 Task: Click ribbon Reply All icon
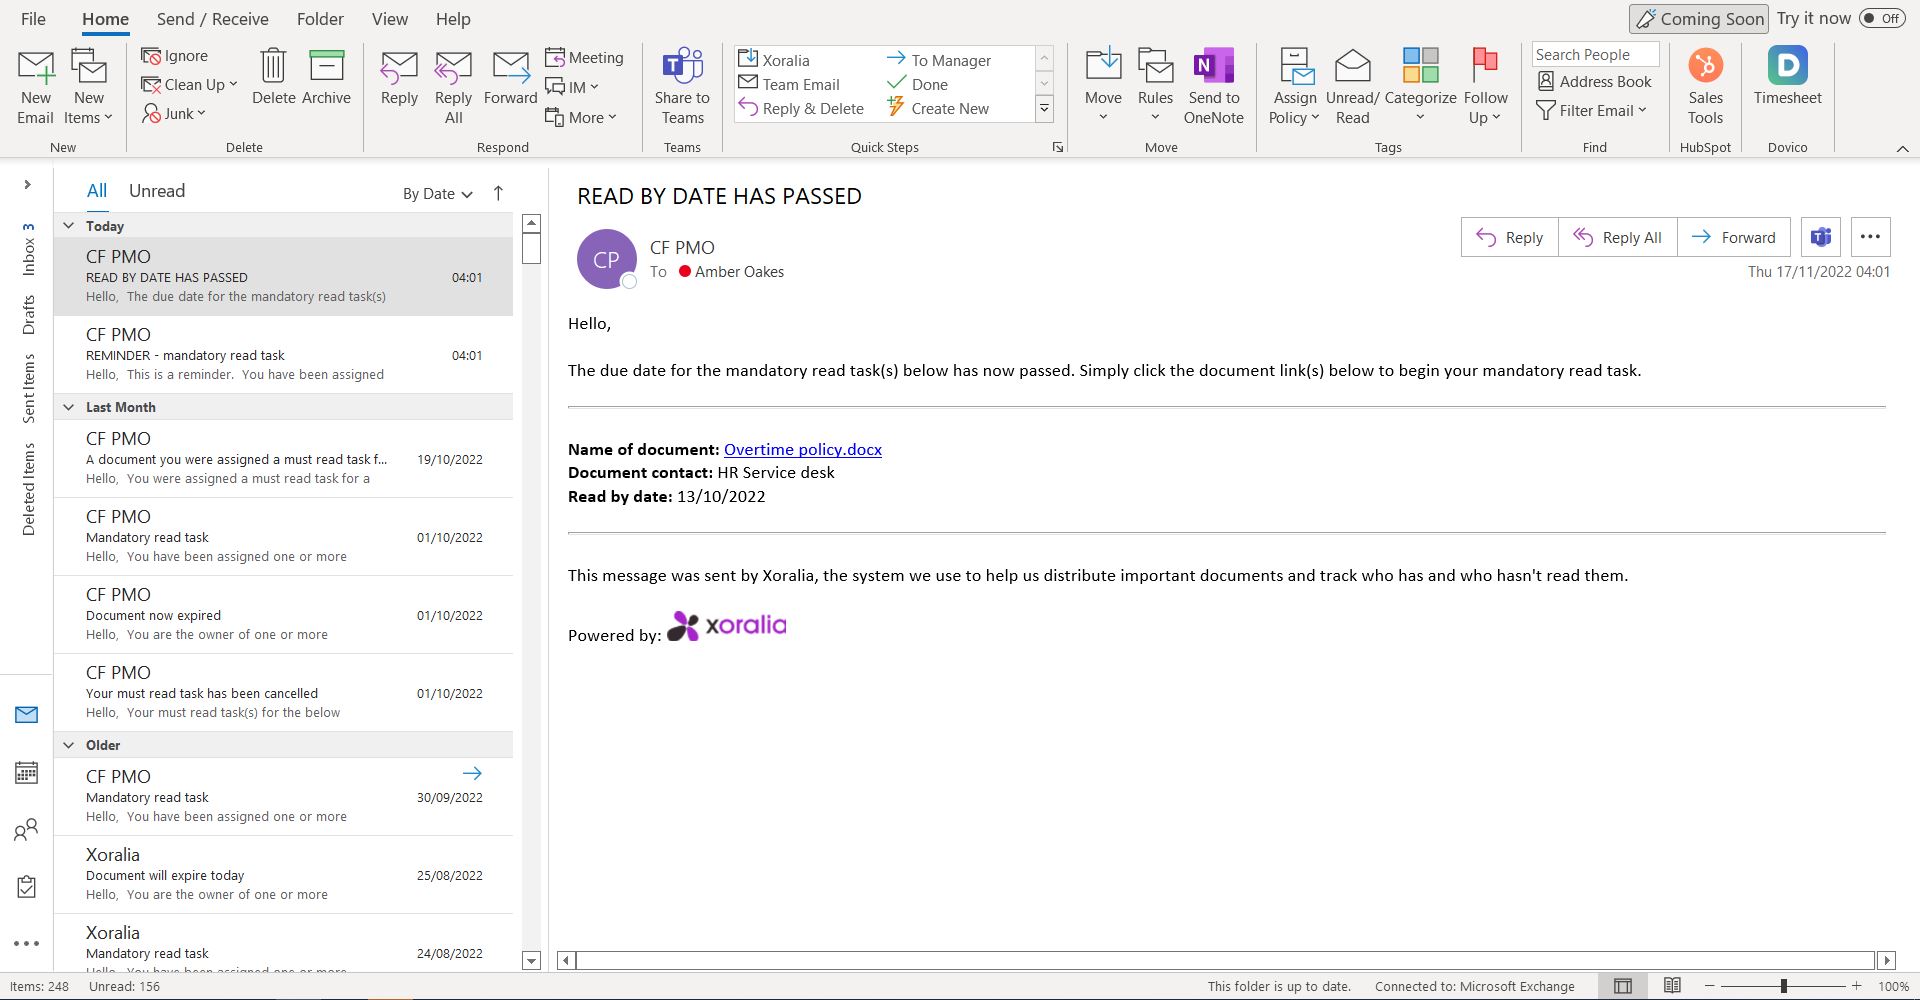tap(453, 87)
